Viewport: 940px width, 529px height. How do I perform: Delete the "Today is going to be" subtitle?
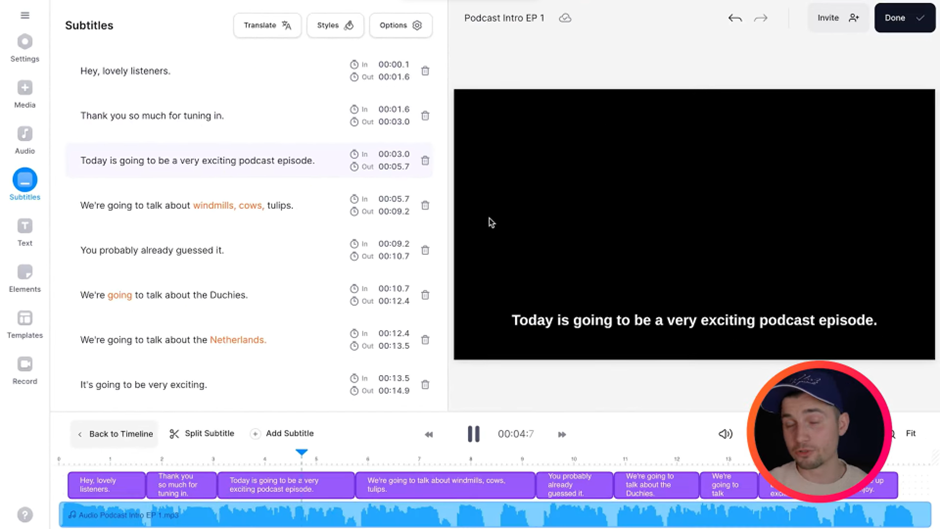coord(425,160)
